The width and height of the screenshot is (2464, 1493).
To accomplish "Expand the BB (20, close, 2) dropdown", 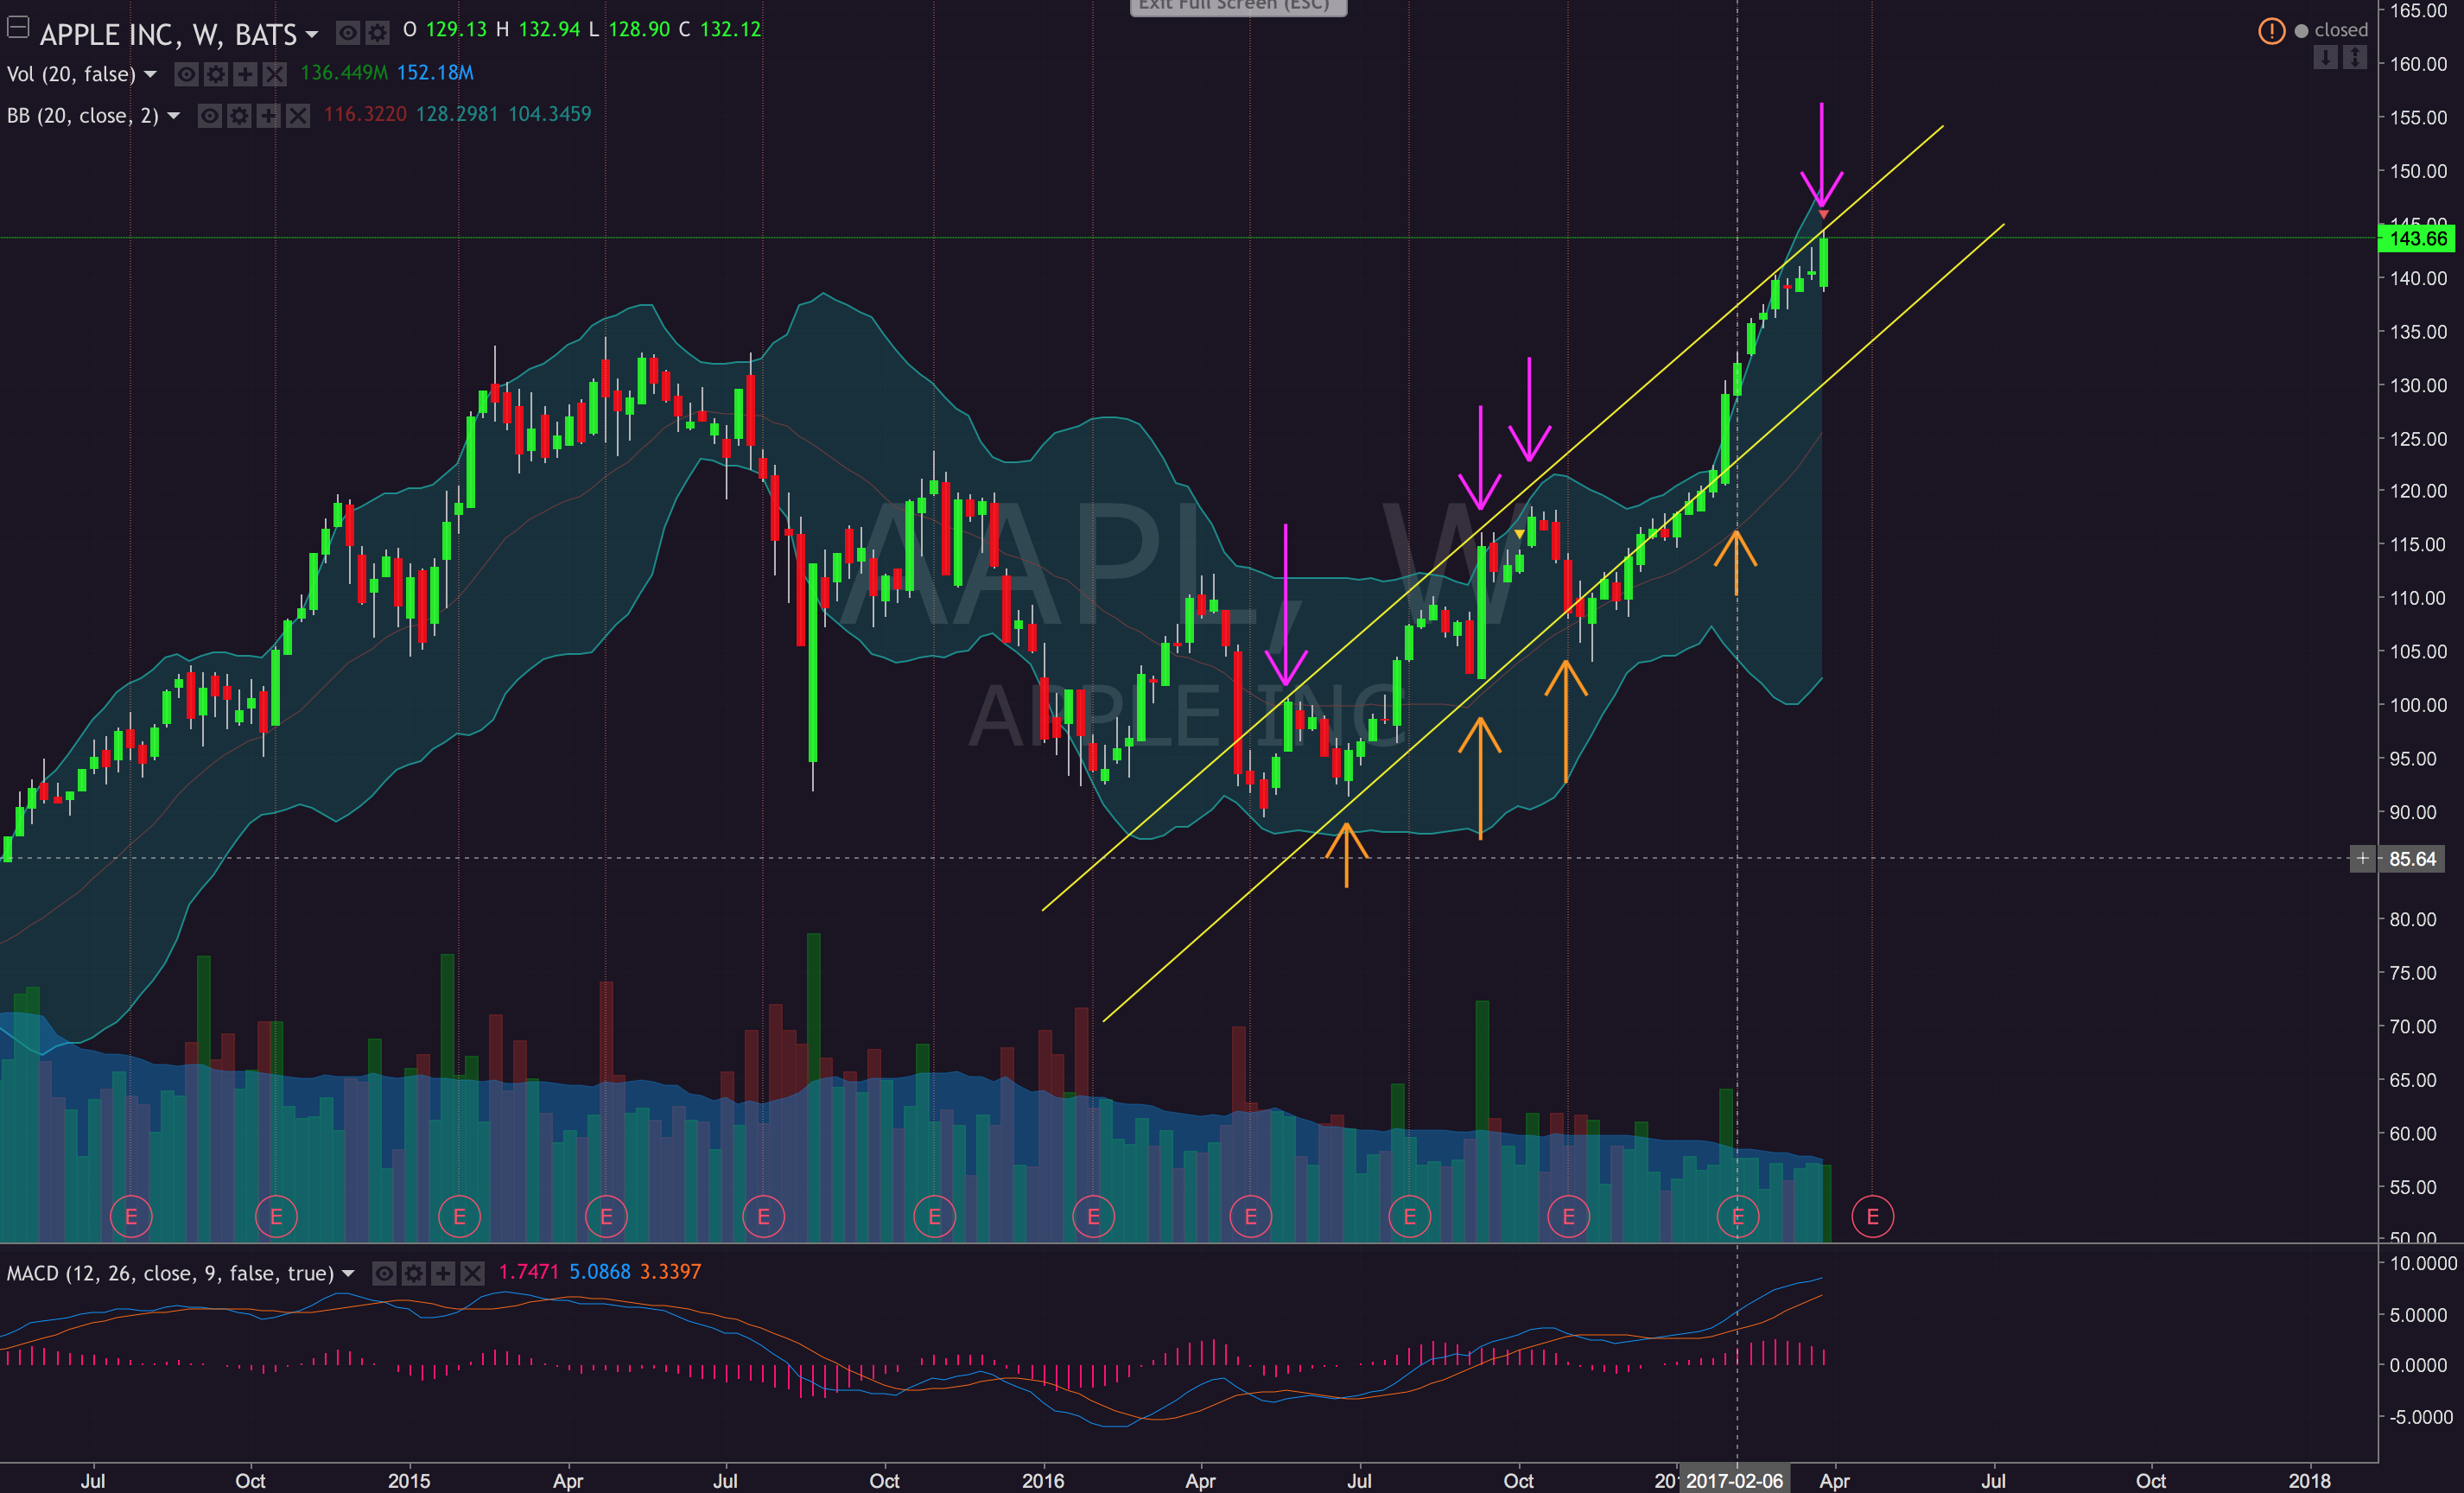I will (x=174, y=116).
